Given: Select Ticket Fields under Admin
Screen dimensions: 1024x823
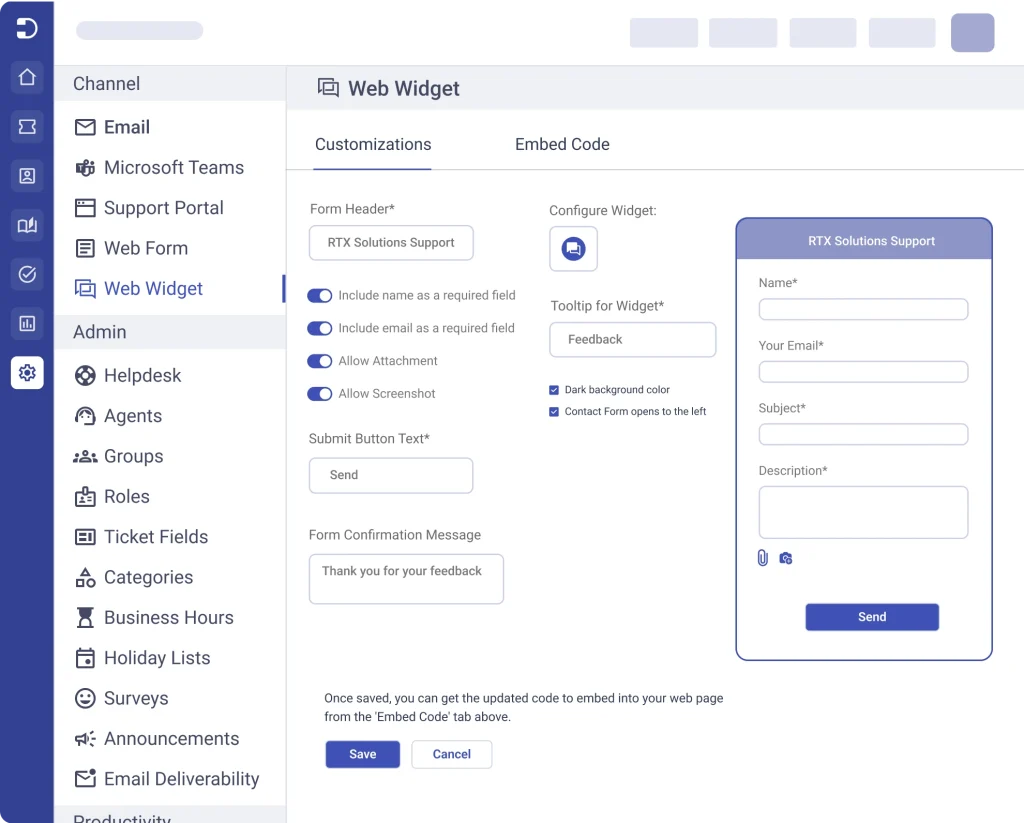Looking at the screenshot, I should (154, 537).
